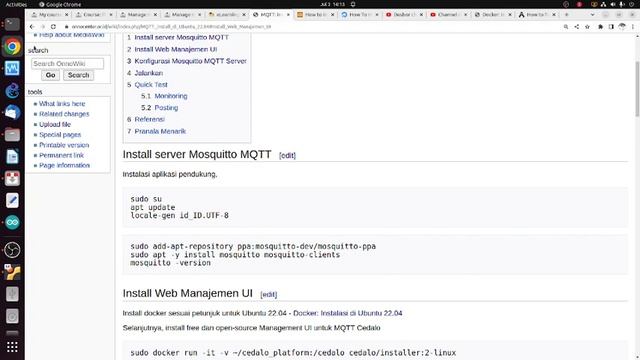Open the Show Applications grid
The image size is (640, 360).
[x=12, y=347]
